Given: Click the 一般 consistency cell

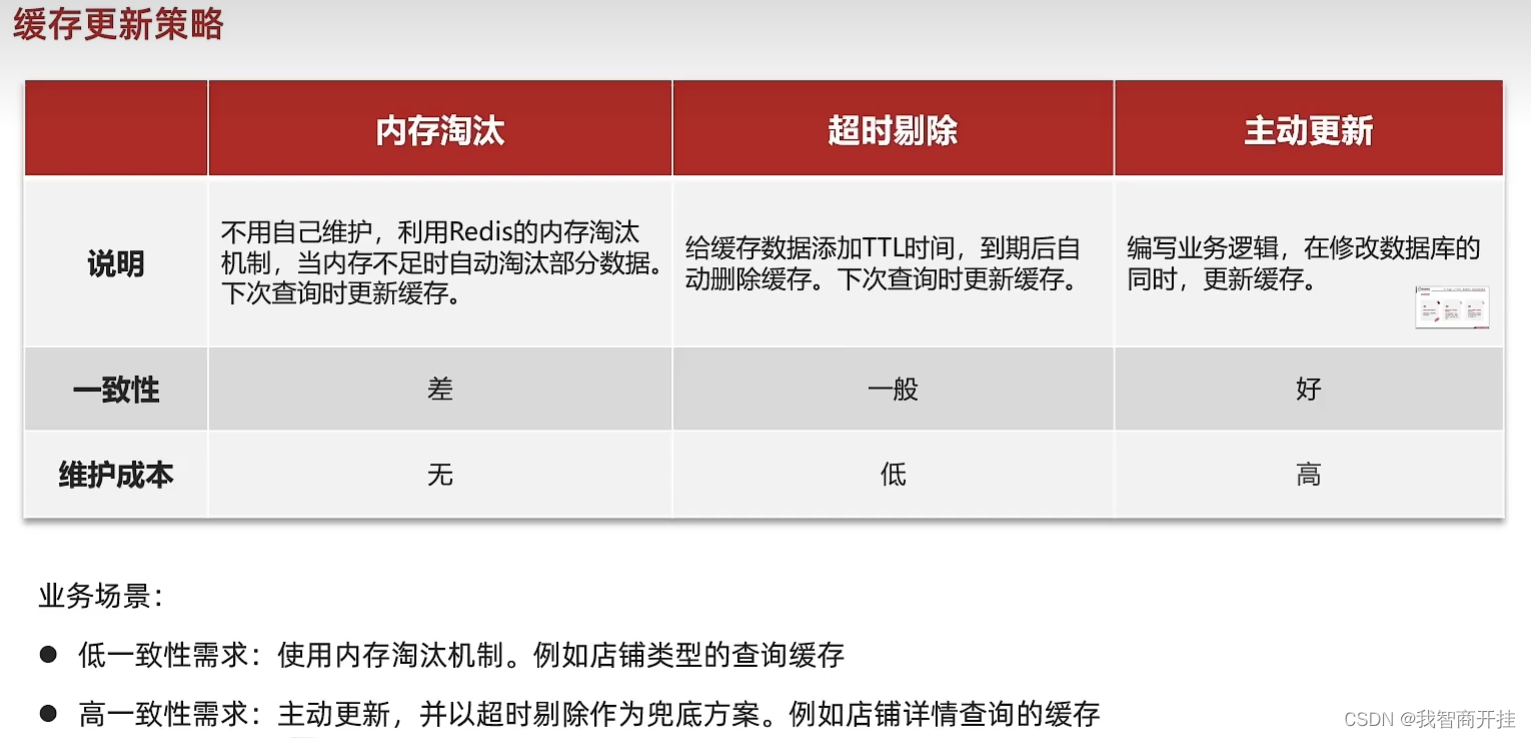Looking at the screenshot, I should (893, 389).
